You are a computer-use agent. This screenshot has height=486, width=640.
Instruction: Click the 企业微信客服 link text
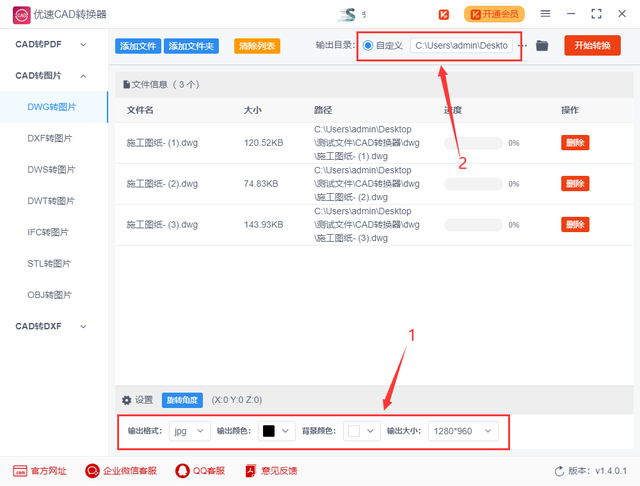(x=130, y=471)
